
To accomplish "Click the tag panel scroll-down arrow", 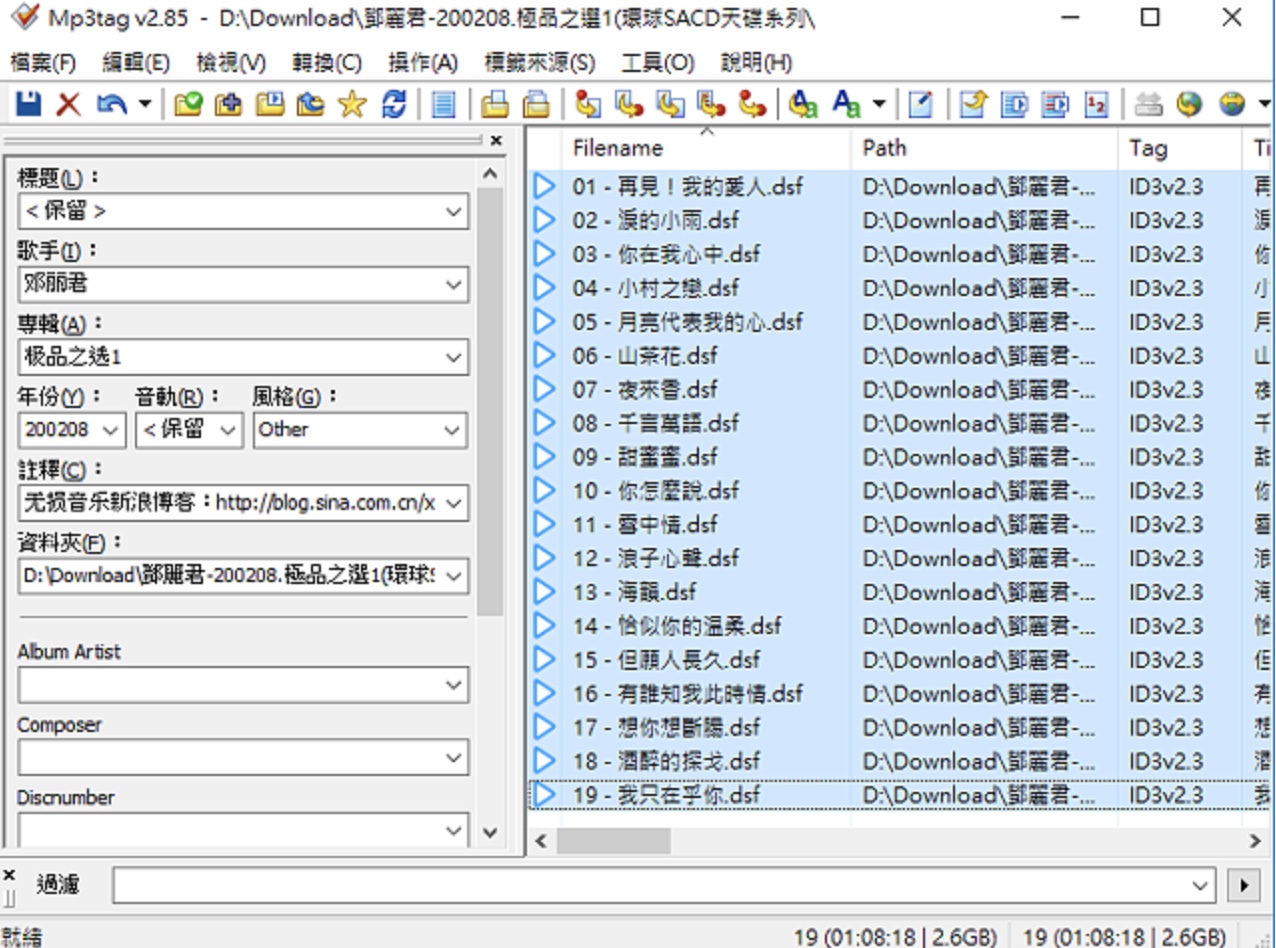I will tap(490, 832).
